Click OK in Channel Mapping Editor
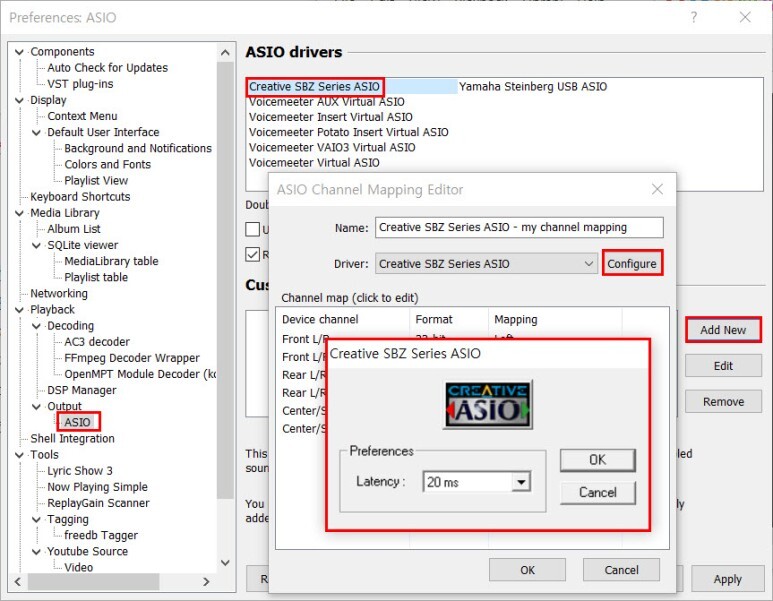The image size is (773, 601). coord(527,570)
